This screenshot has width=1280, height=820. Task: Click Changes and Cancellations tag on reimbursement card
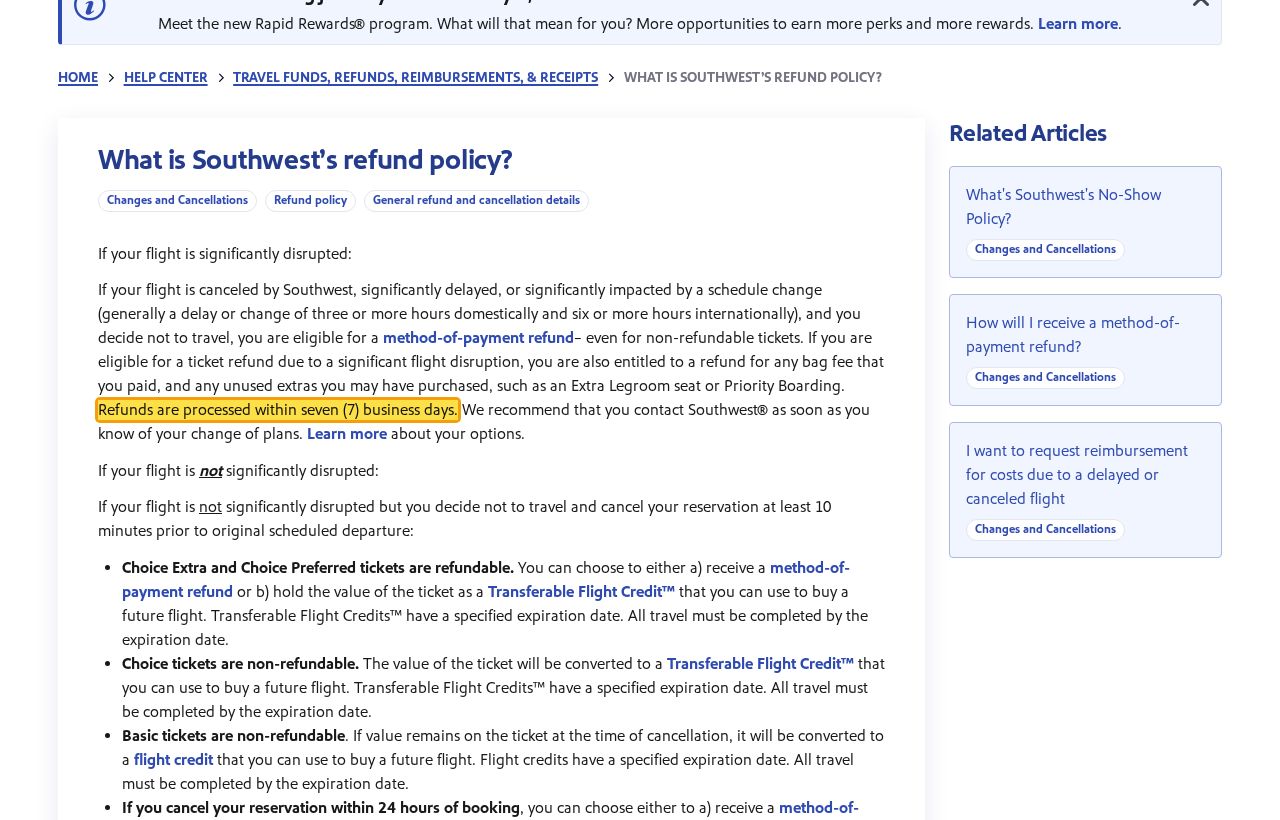(1045, 530)
